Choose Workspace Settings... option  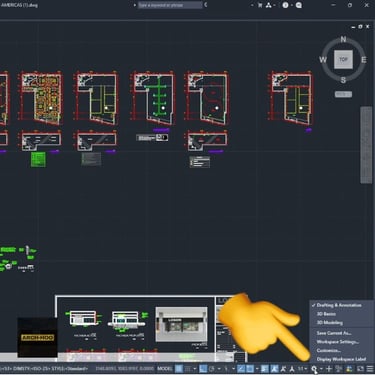tap(337, 342)
